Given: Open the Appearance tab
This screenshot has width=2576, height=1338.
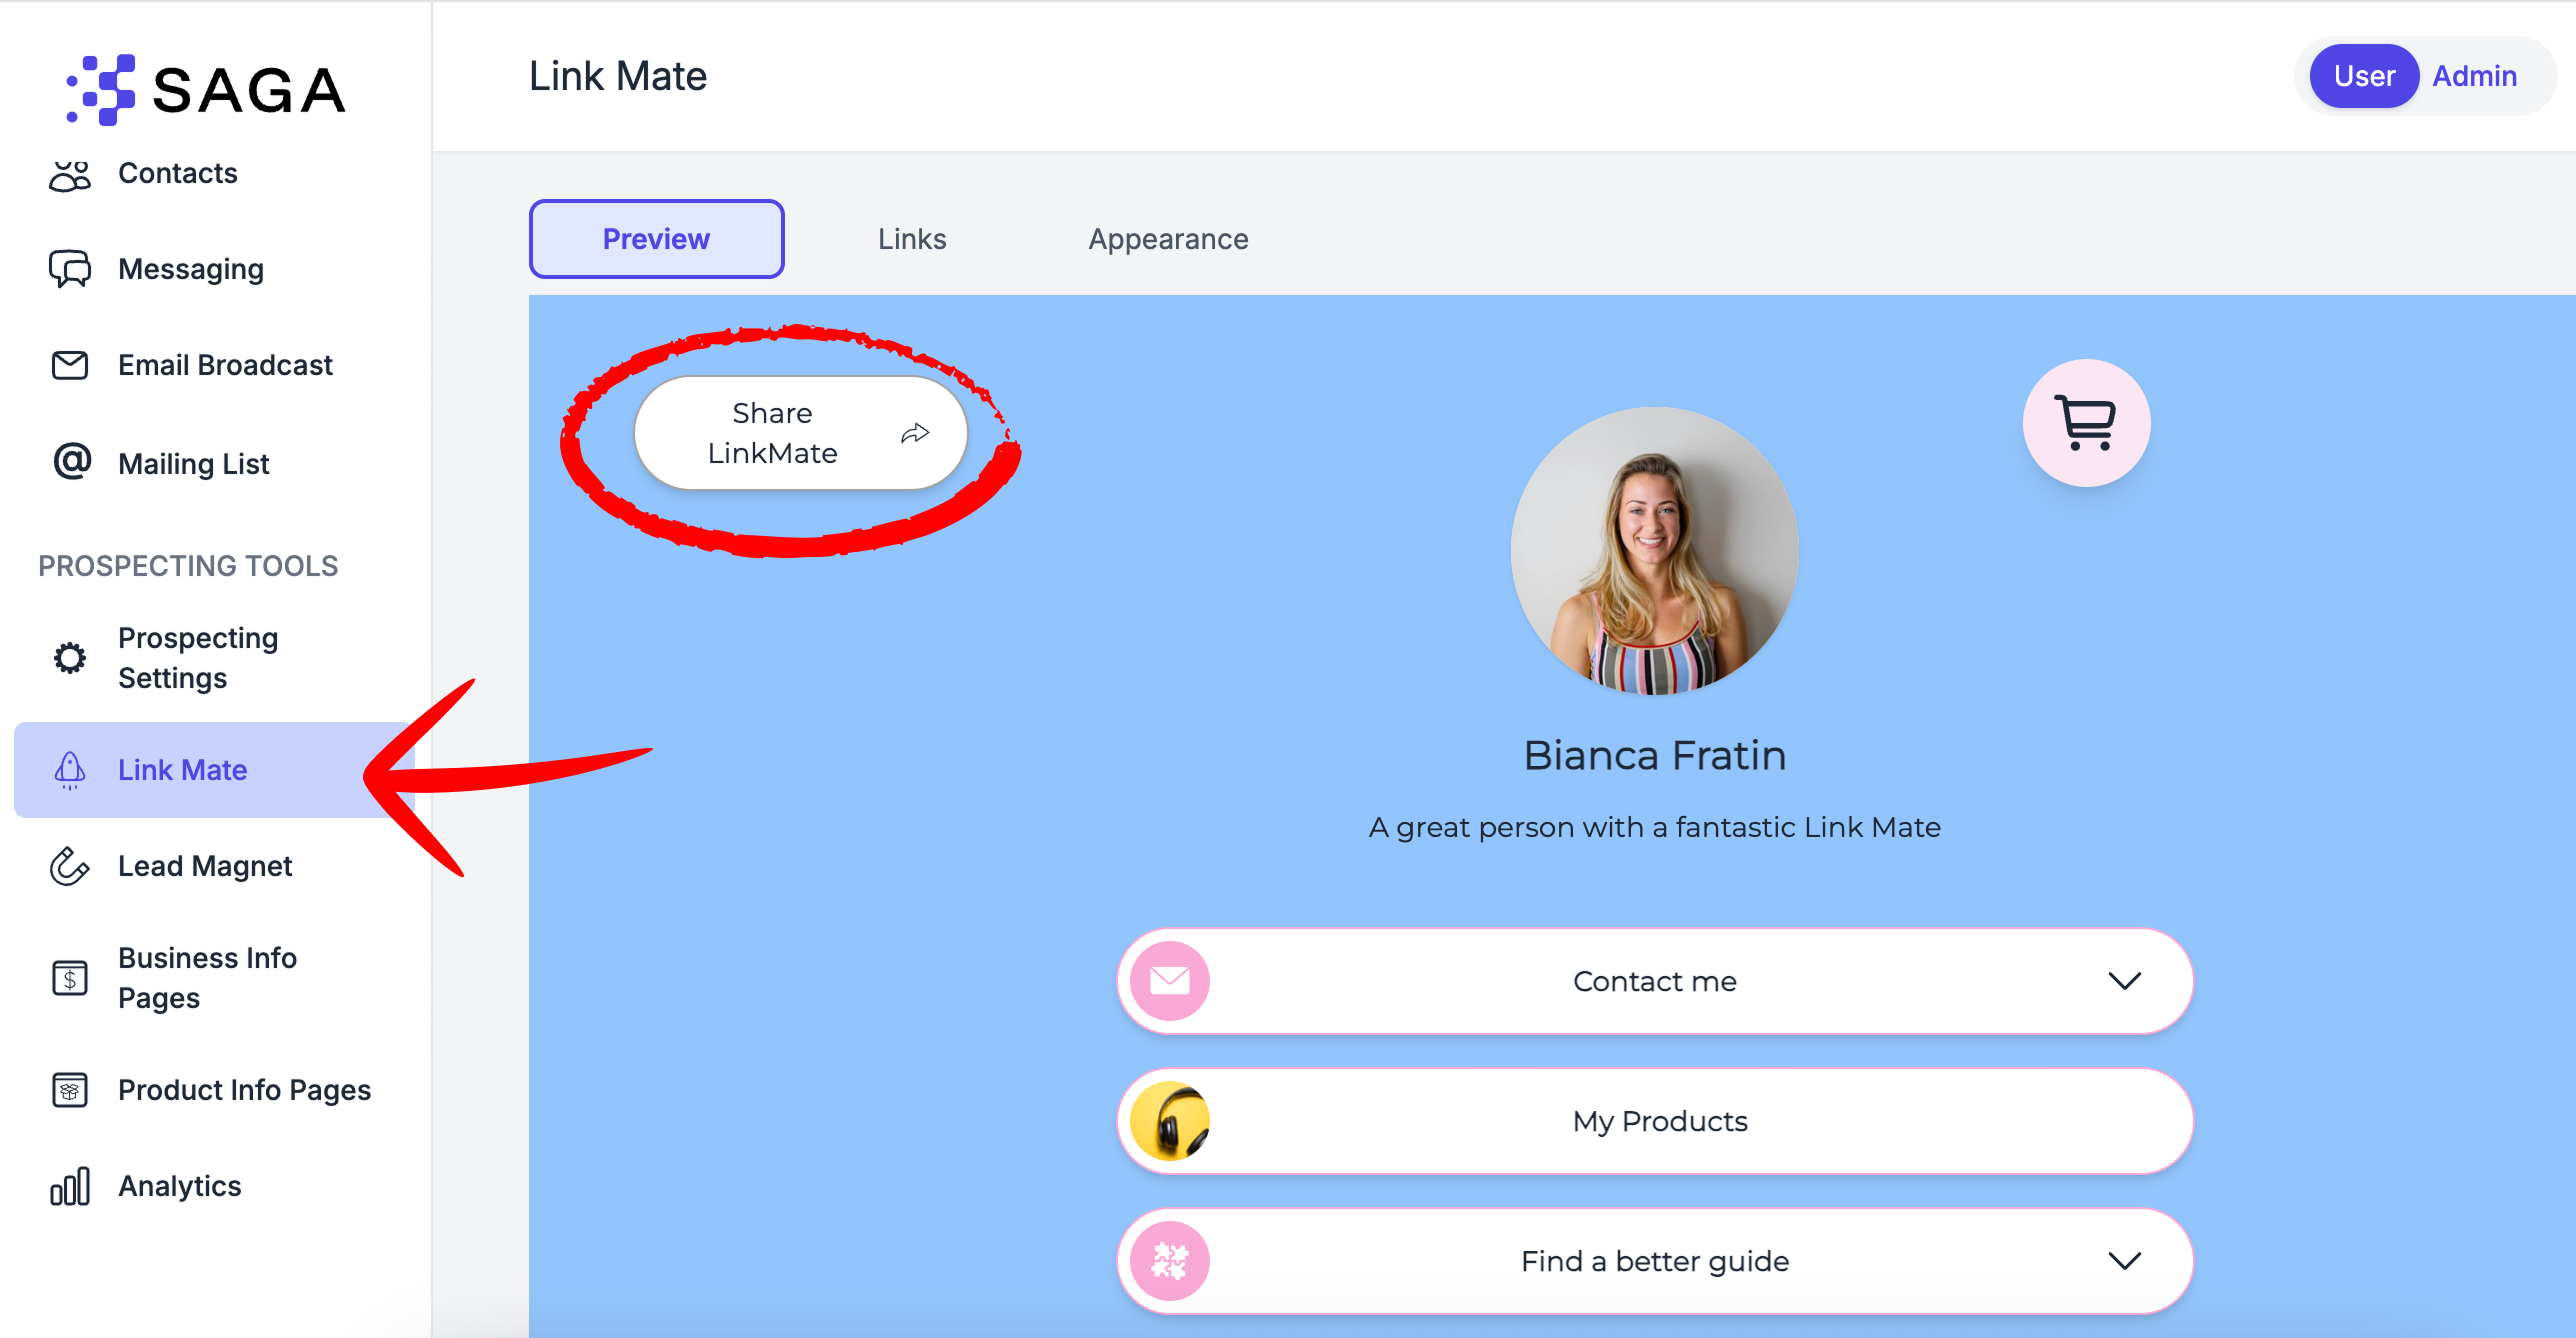Looking at the screenshot, I should 1168,239.
